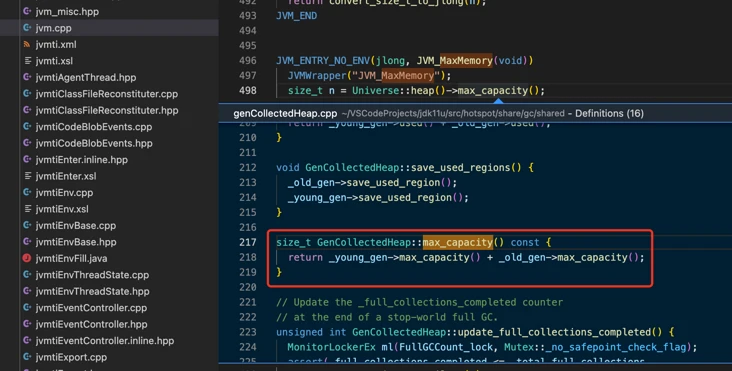
Task: Open the jvmti.xsl file
Action: pyautogui.click(x=54, y=61)
